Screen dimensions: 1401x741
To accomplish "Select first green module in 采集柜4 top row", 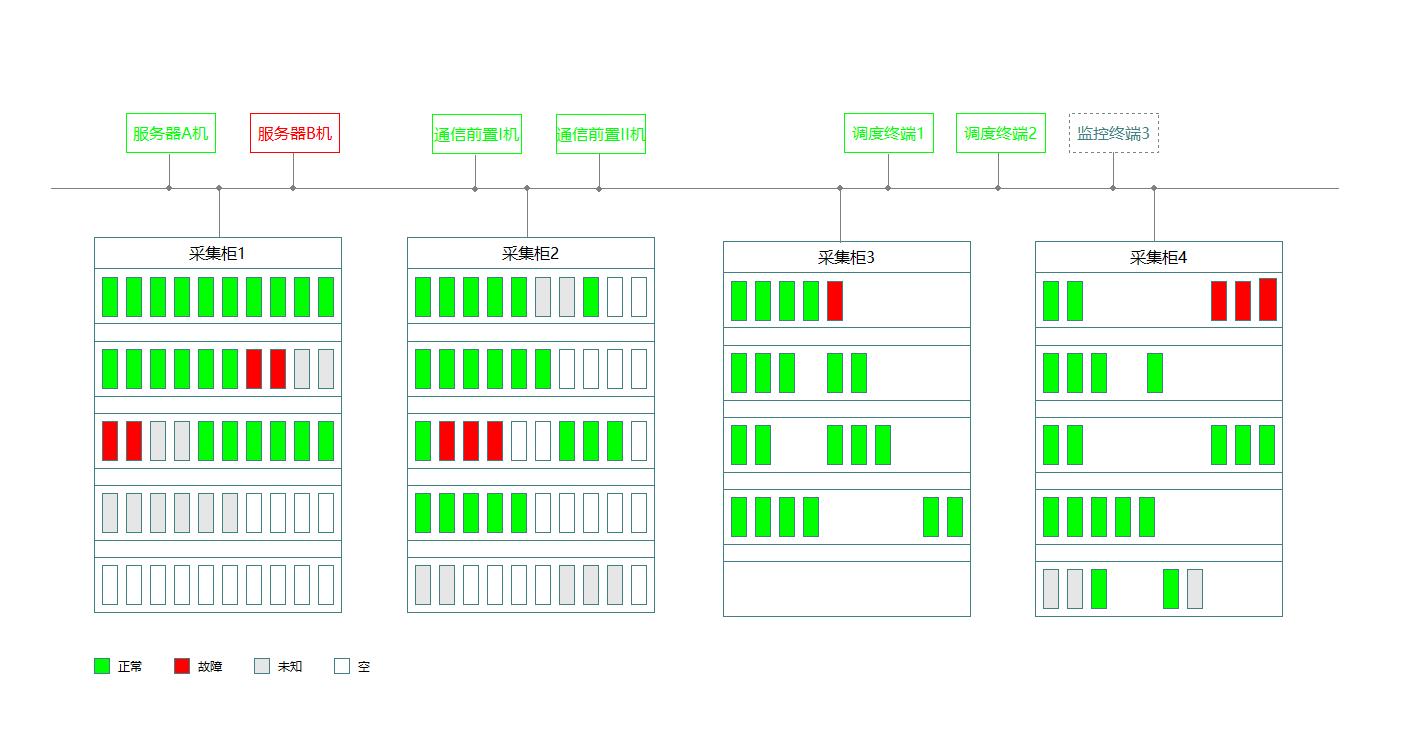I will tap(1051, 301).
